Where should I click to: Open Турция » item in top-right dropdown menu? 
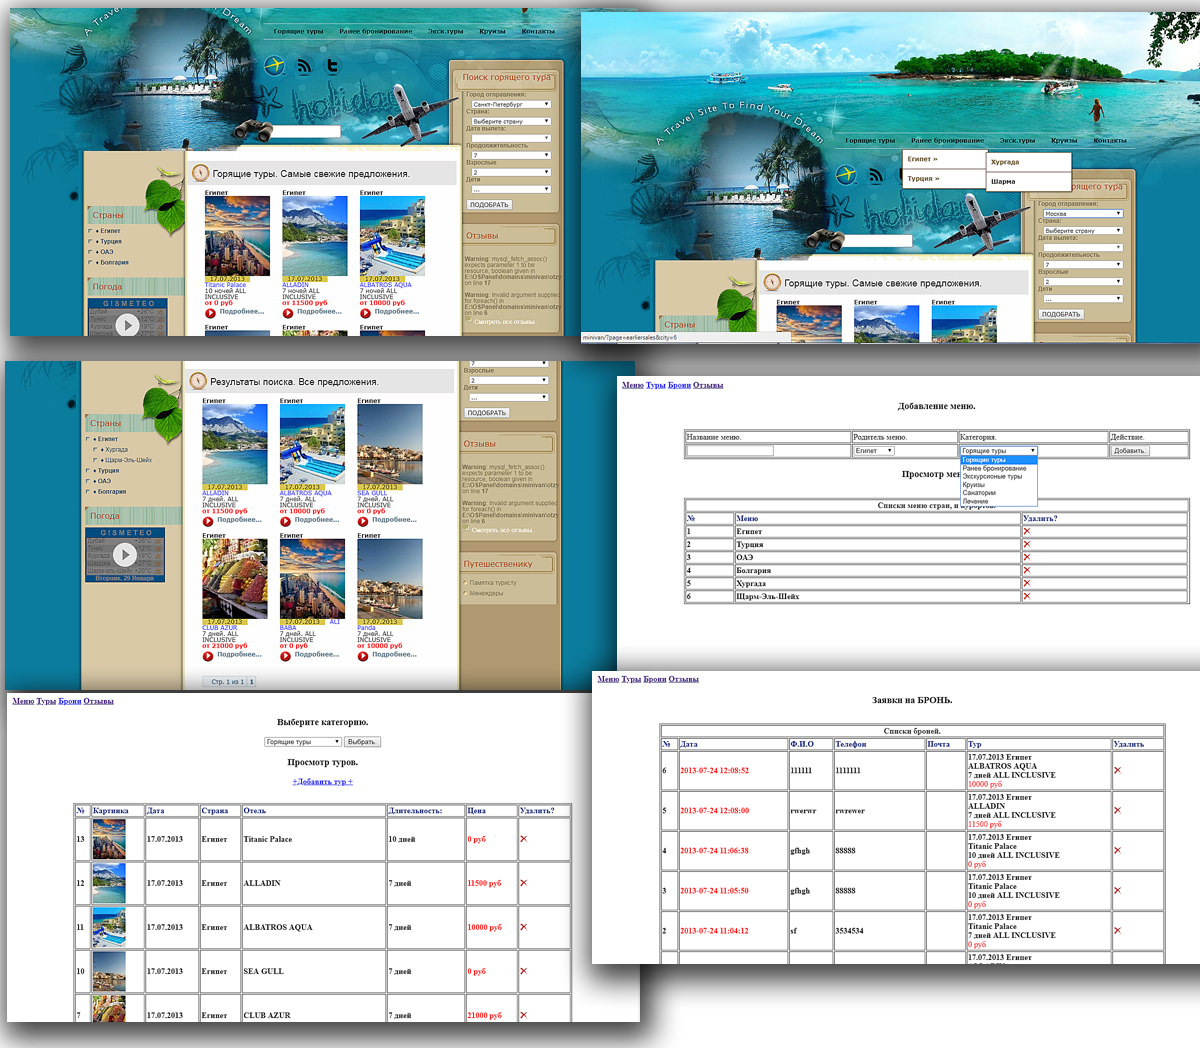944,179
